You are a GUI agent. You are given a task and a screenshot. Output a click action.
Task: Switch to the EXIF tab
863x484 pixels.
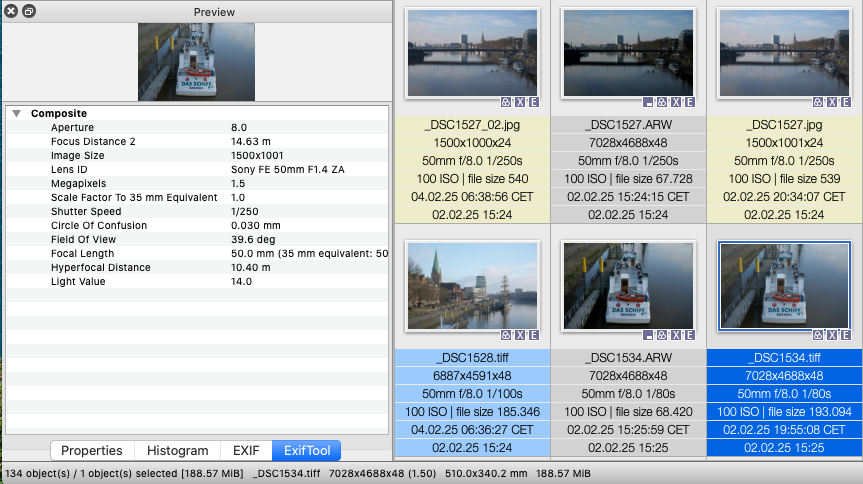(246, 451)
